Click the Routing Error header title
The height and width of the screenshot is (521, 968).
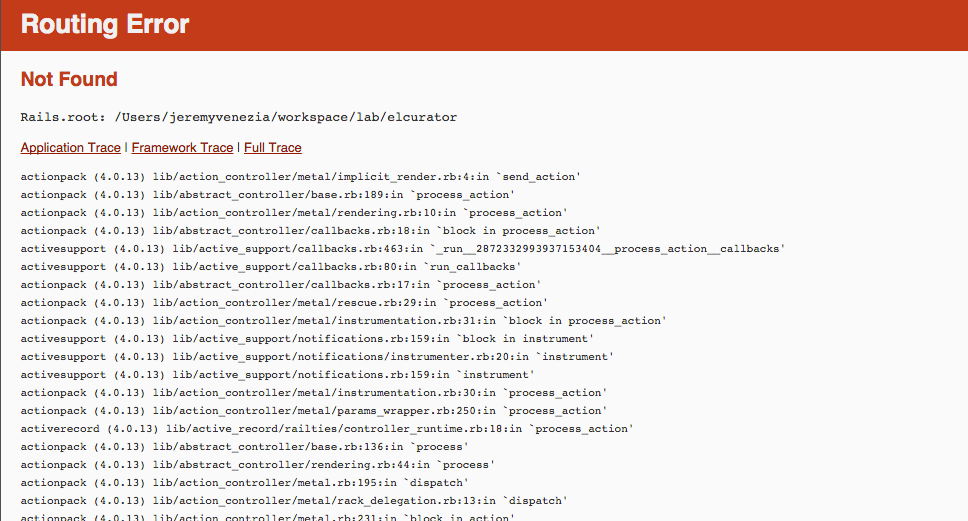[105, 25]
